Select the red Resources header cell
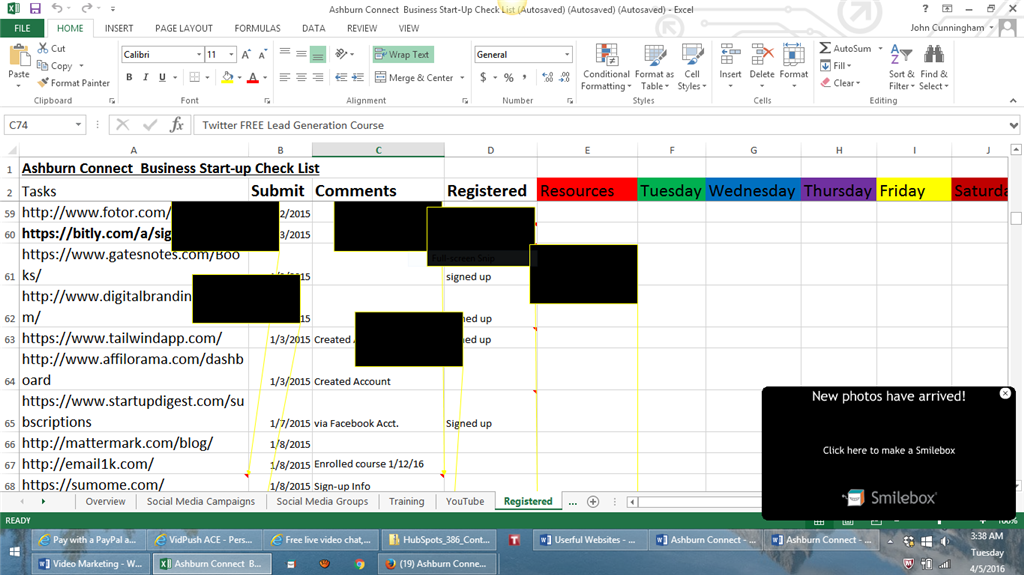Viewport: 1024px width, 575px height. click(x=587, y=190)
